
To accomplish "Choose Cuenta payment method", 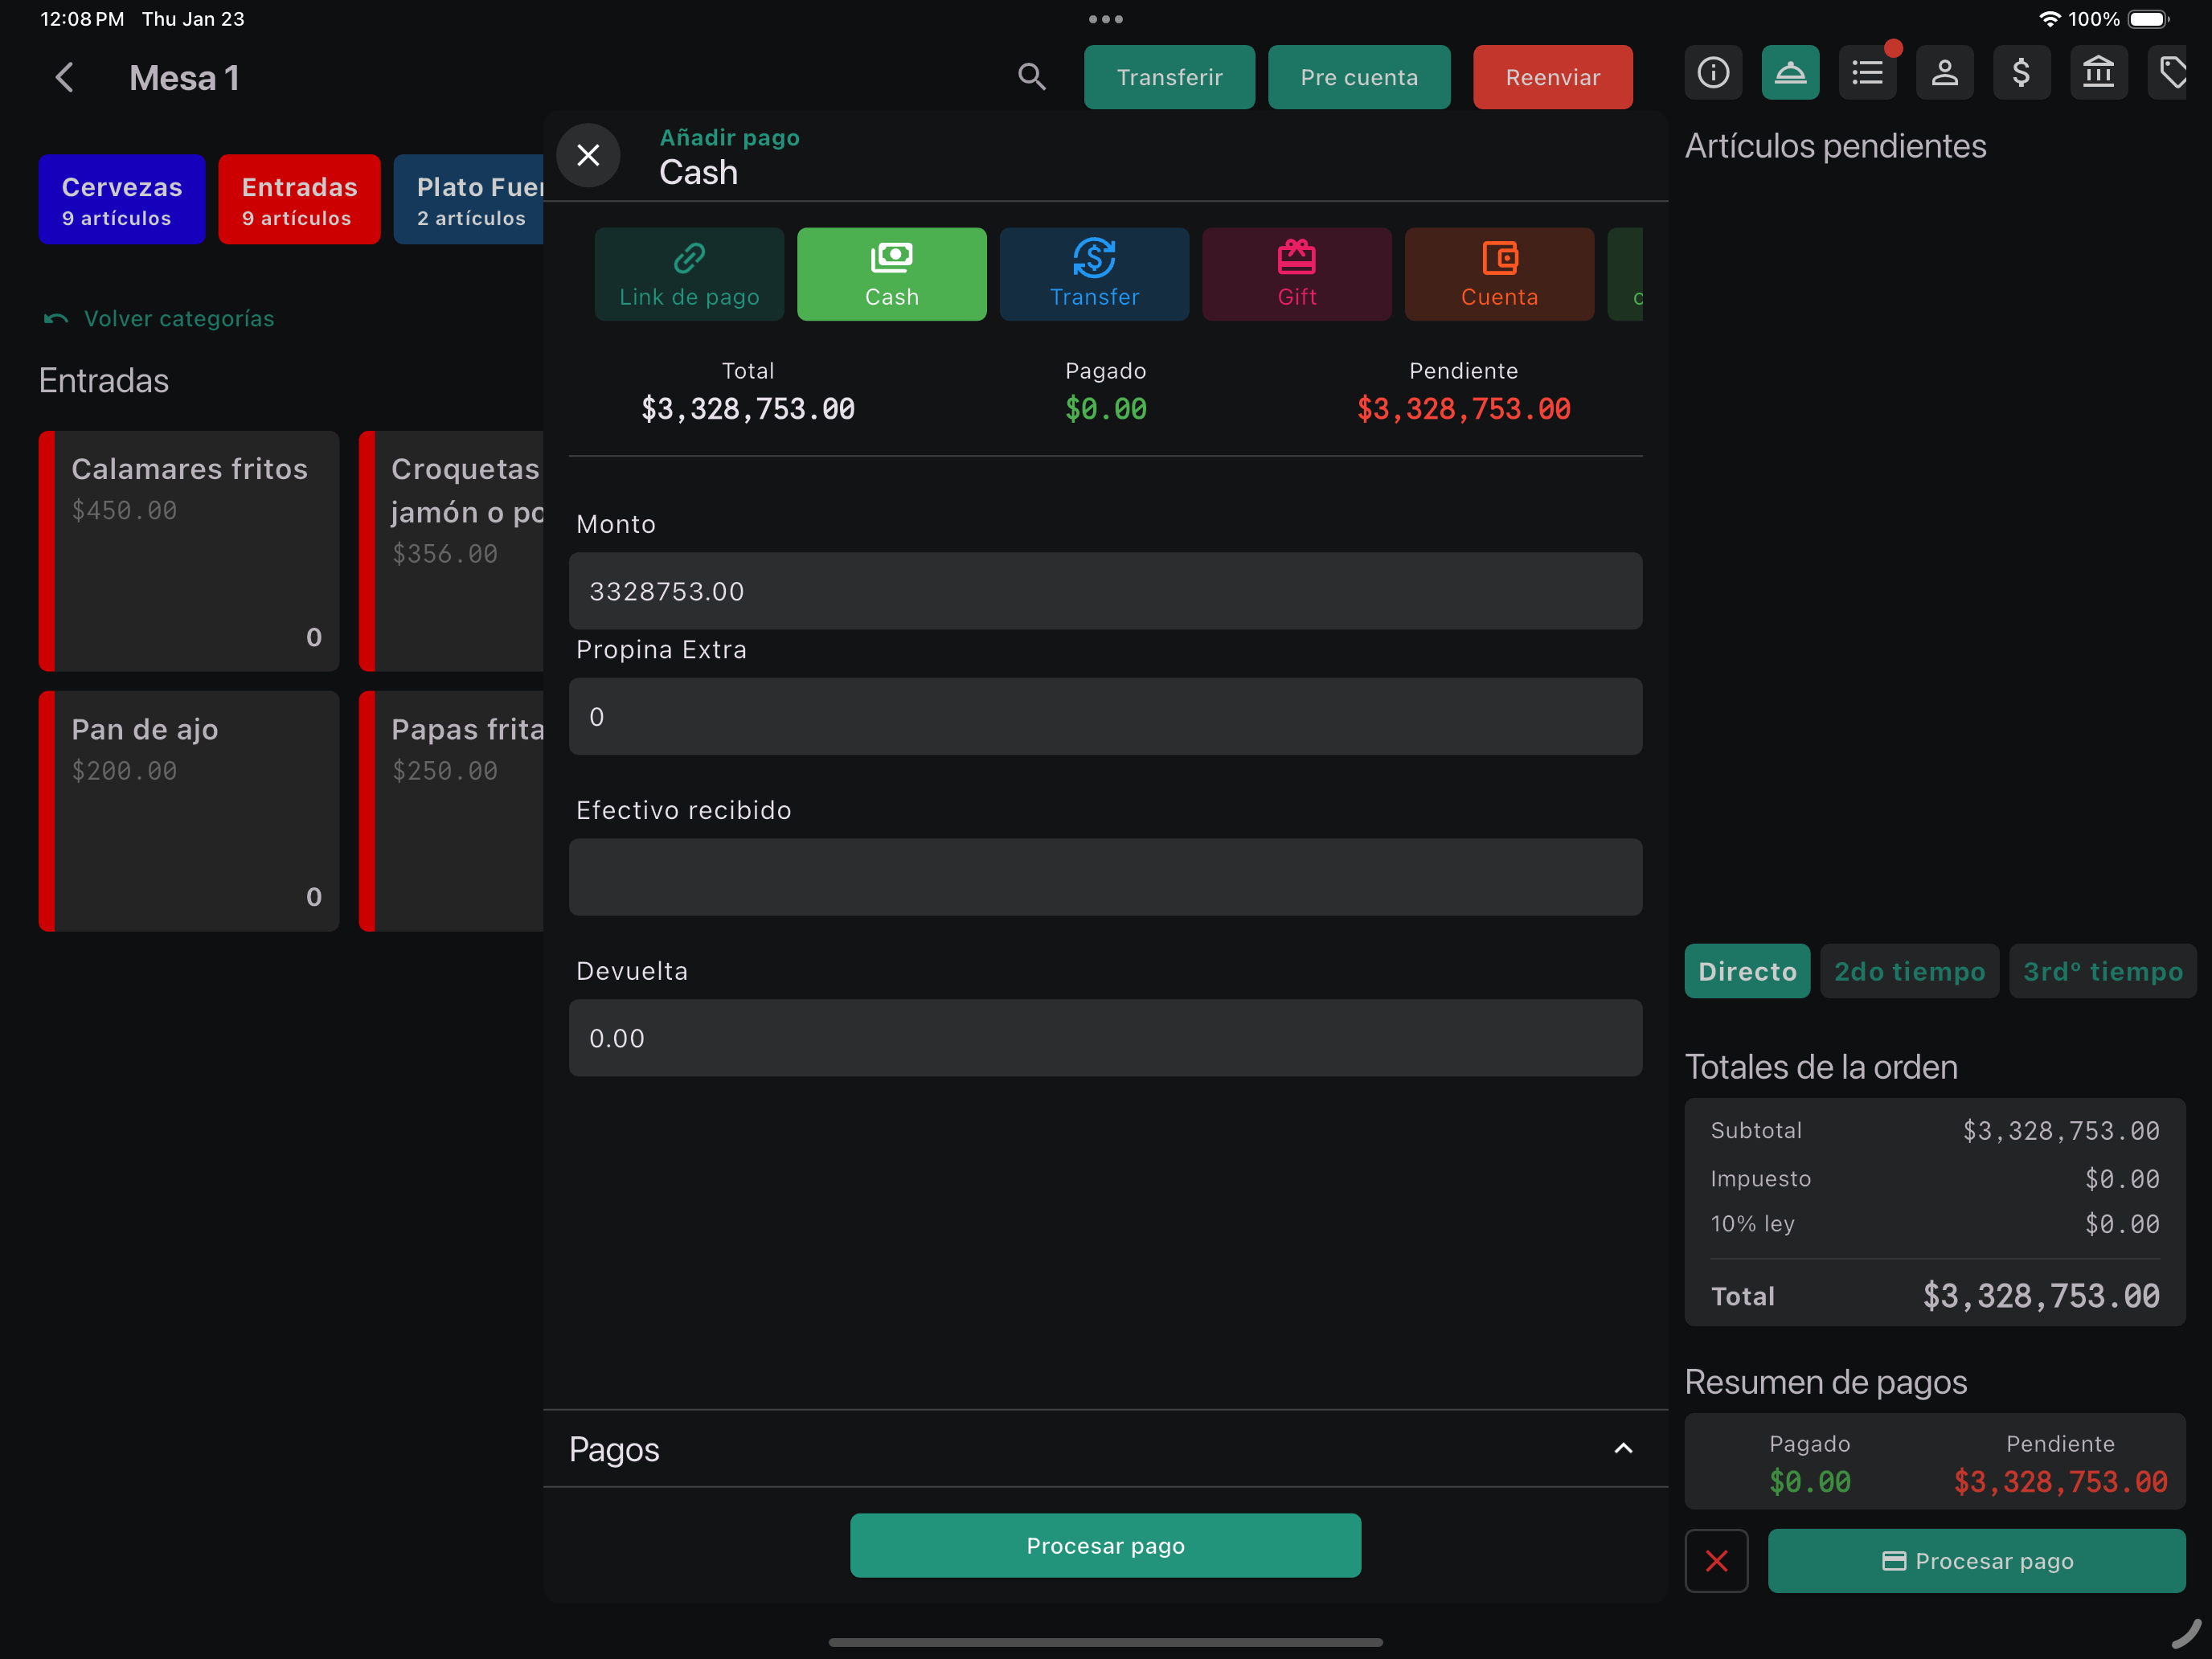I will (x=1499, y=274).
